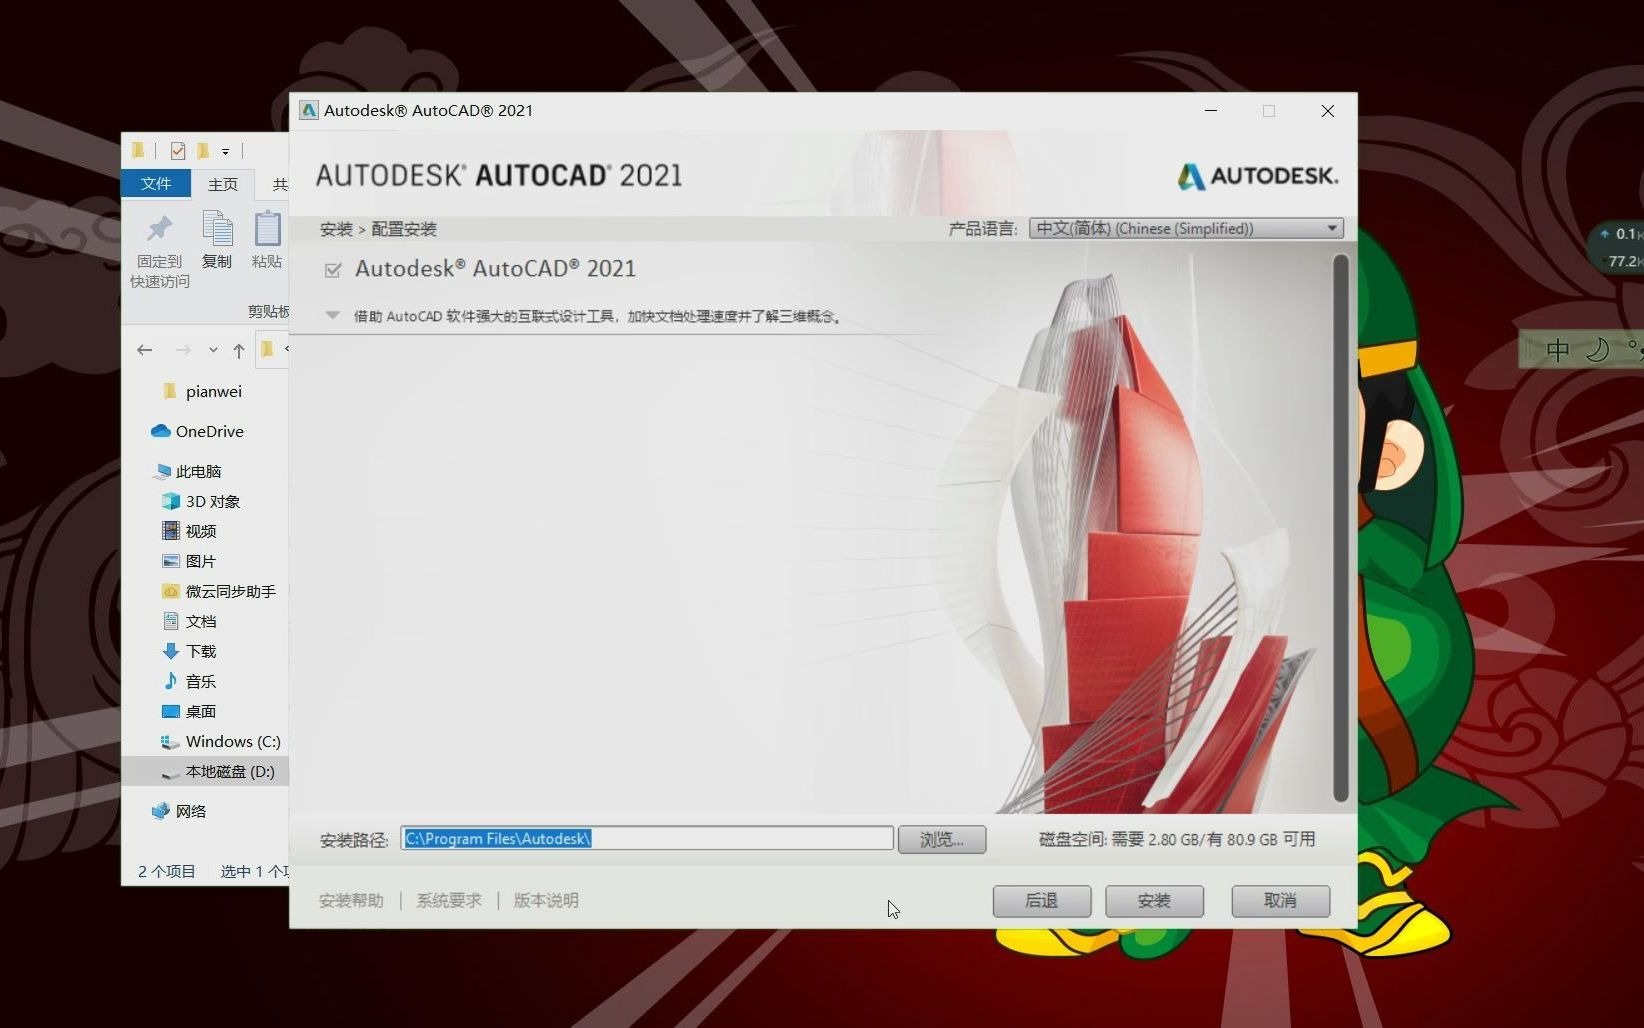Minimize the AutoCAD installer window
The width and height of the screenshot is (1644, 1028).
(1211, 111)
